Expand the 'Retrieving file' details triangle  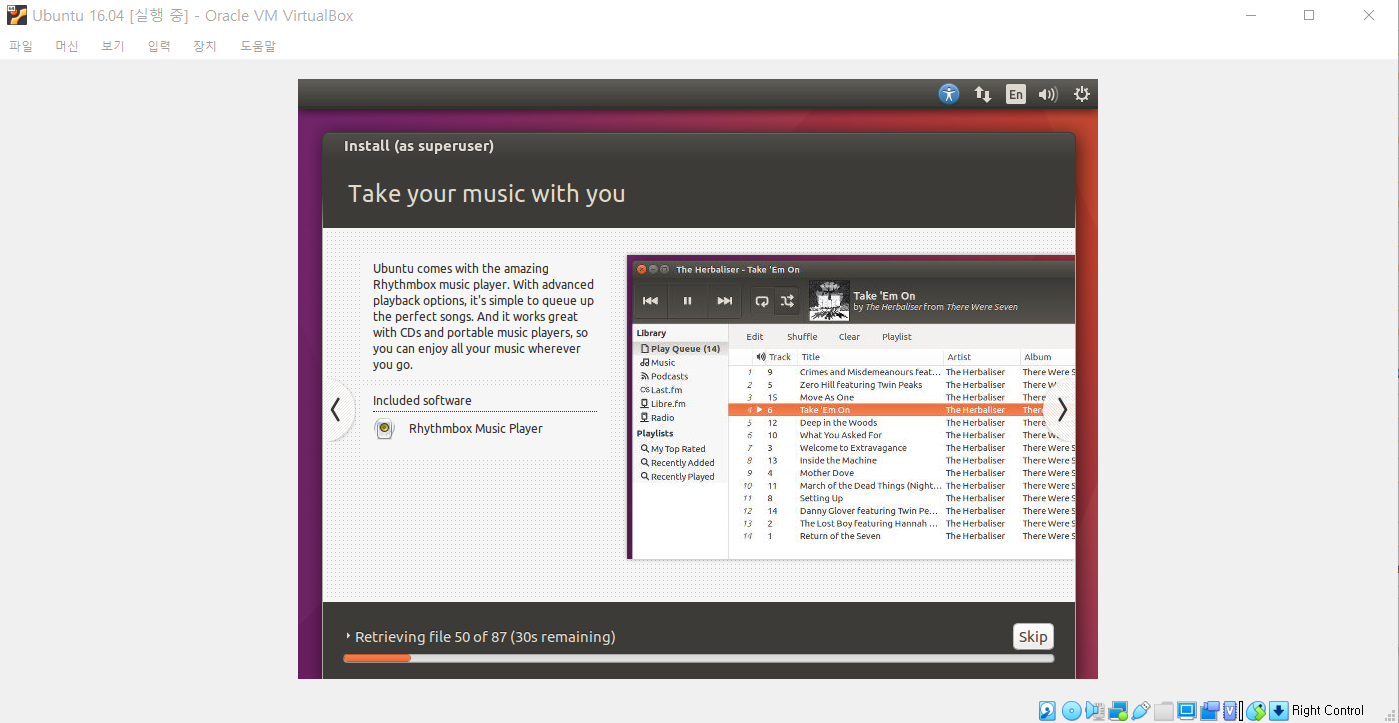(x=348, y=636)
